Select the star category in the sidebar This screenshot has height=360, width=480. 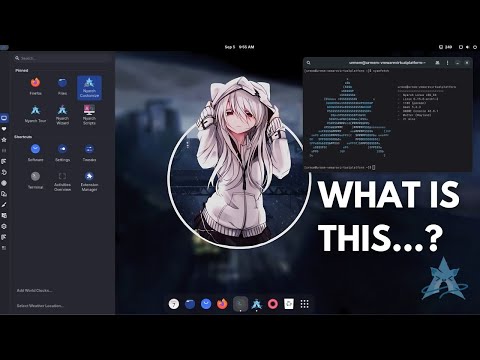4,140
